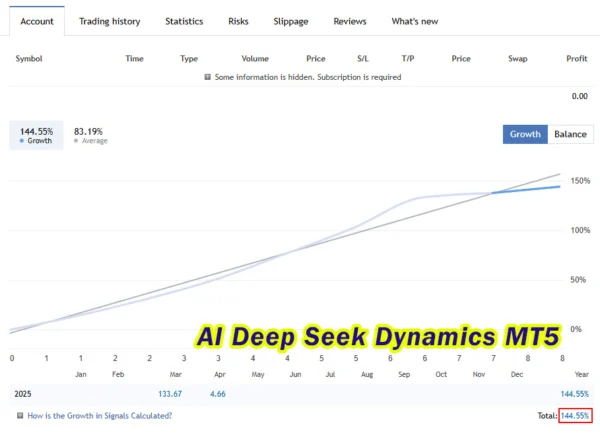The image size is (600, 435).
Task: Click the Jan month label
Action: (81, 374)
